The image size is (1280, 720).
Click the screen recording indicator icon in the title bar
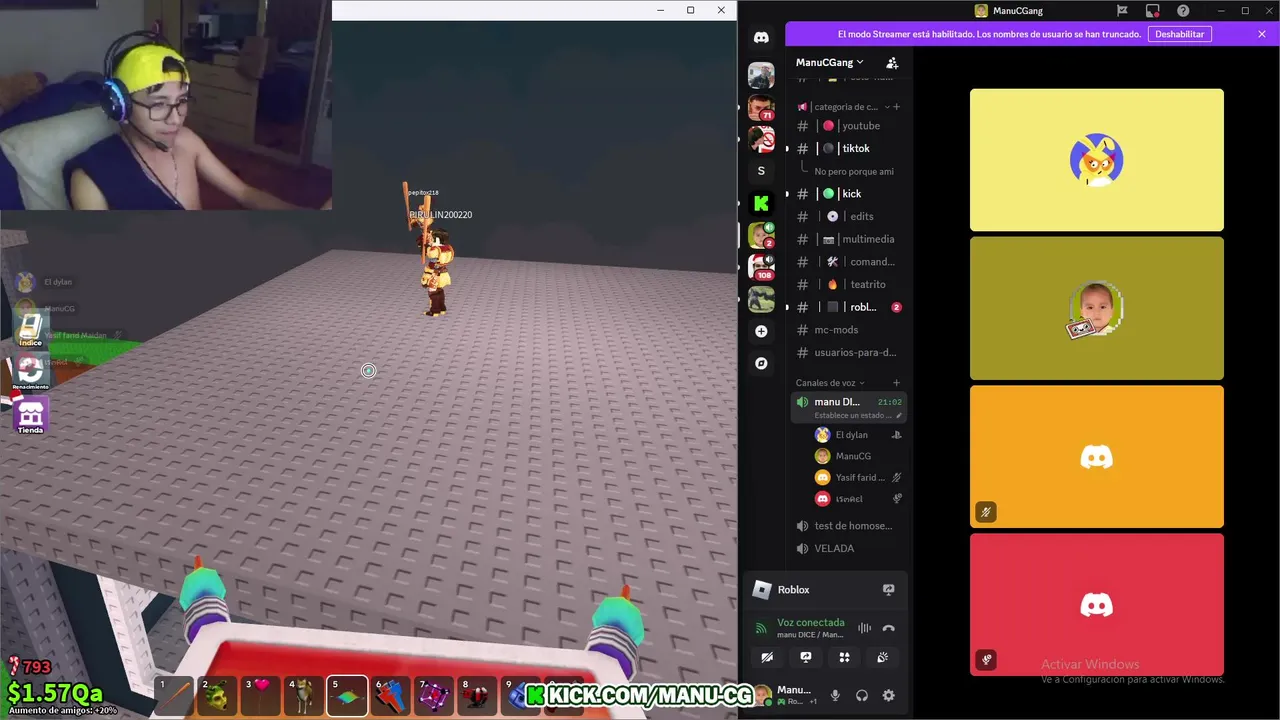tap(1152, 11)
